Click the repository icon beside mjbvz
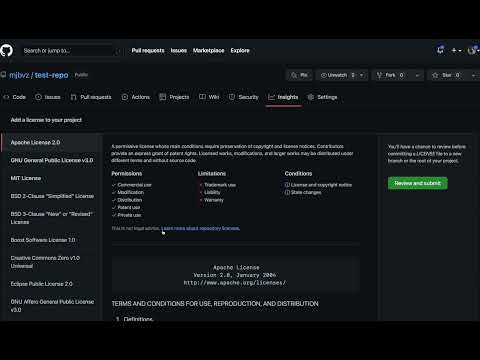 [x=3, y=75]
